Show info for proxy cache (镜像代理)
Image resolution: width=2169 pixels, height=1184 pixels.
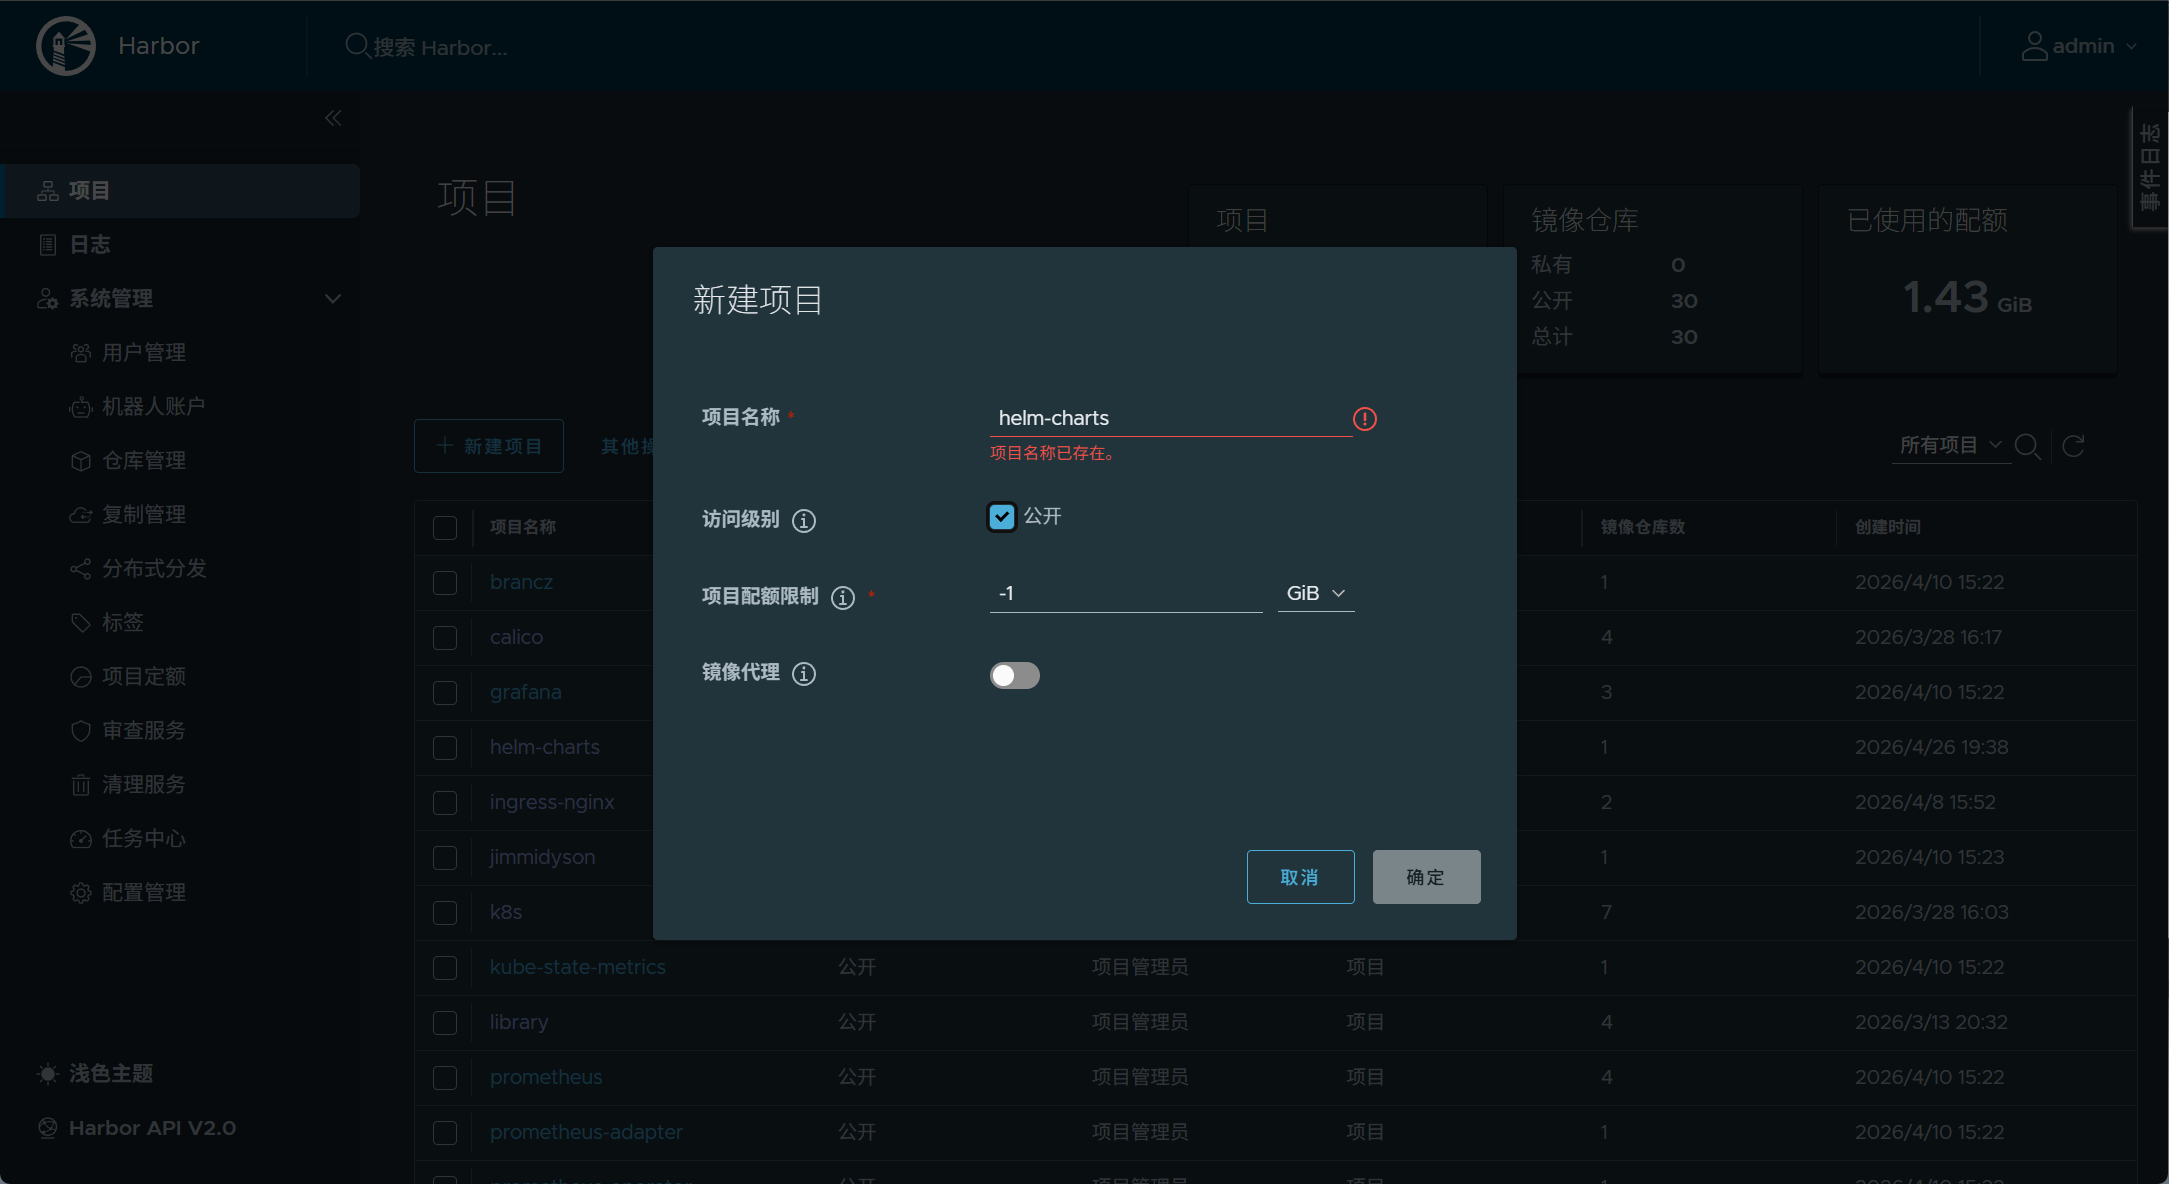click(804, 674)
